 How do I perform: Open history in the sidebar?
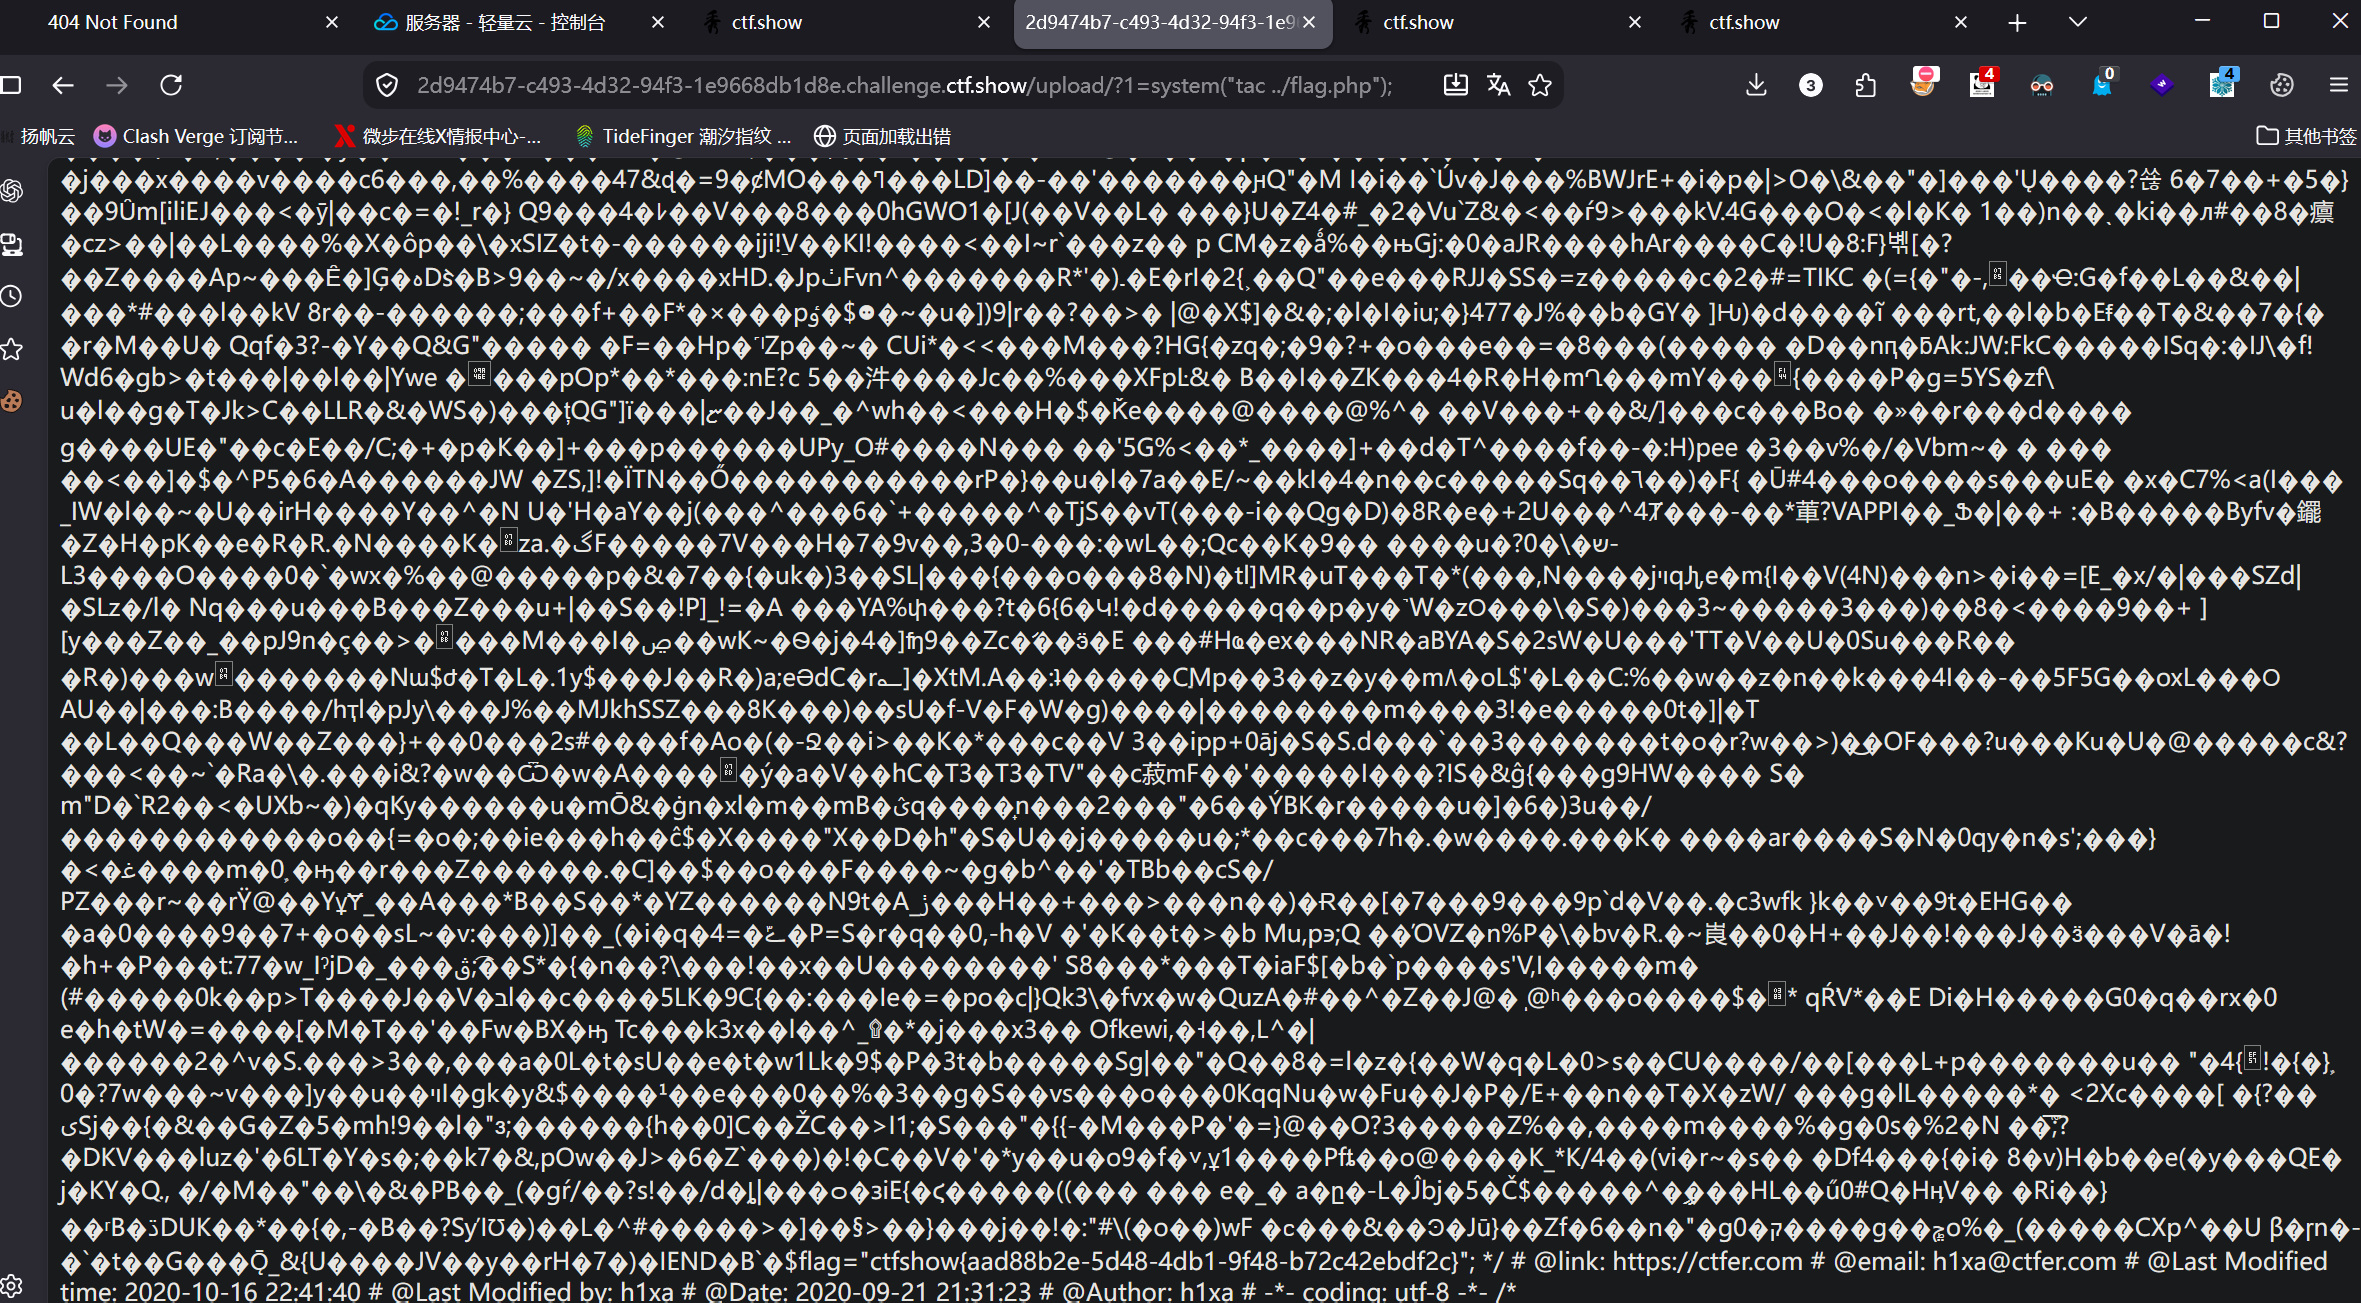[12, 296]
